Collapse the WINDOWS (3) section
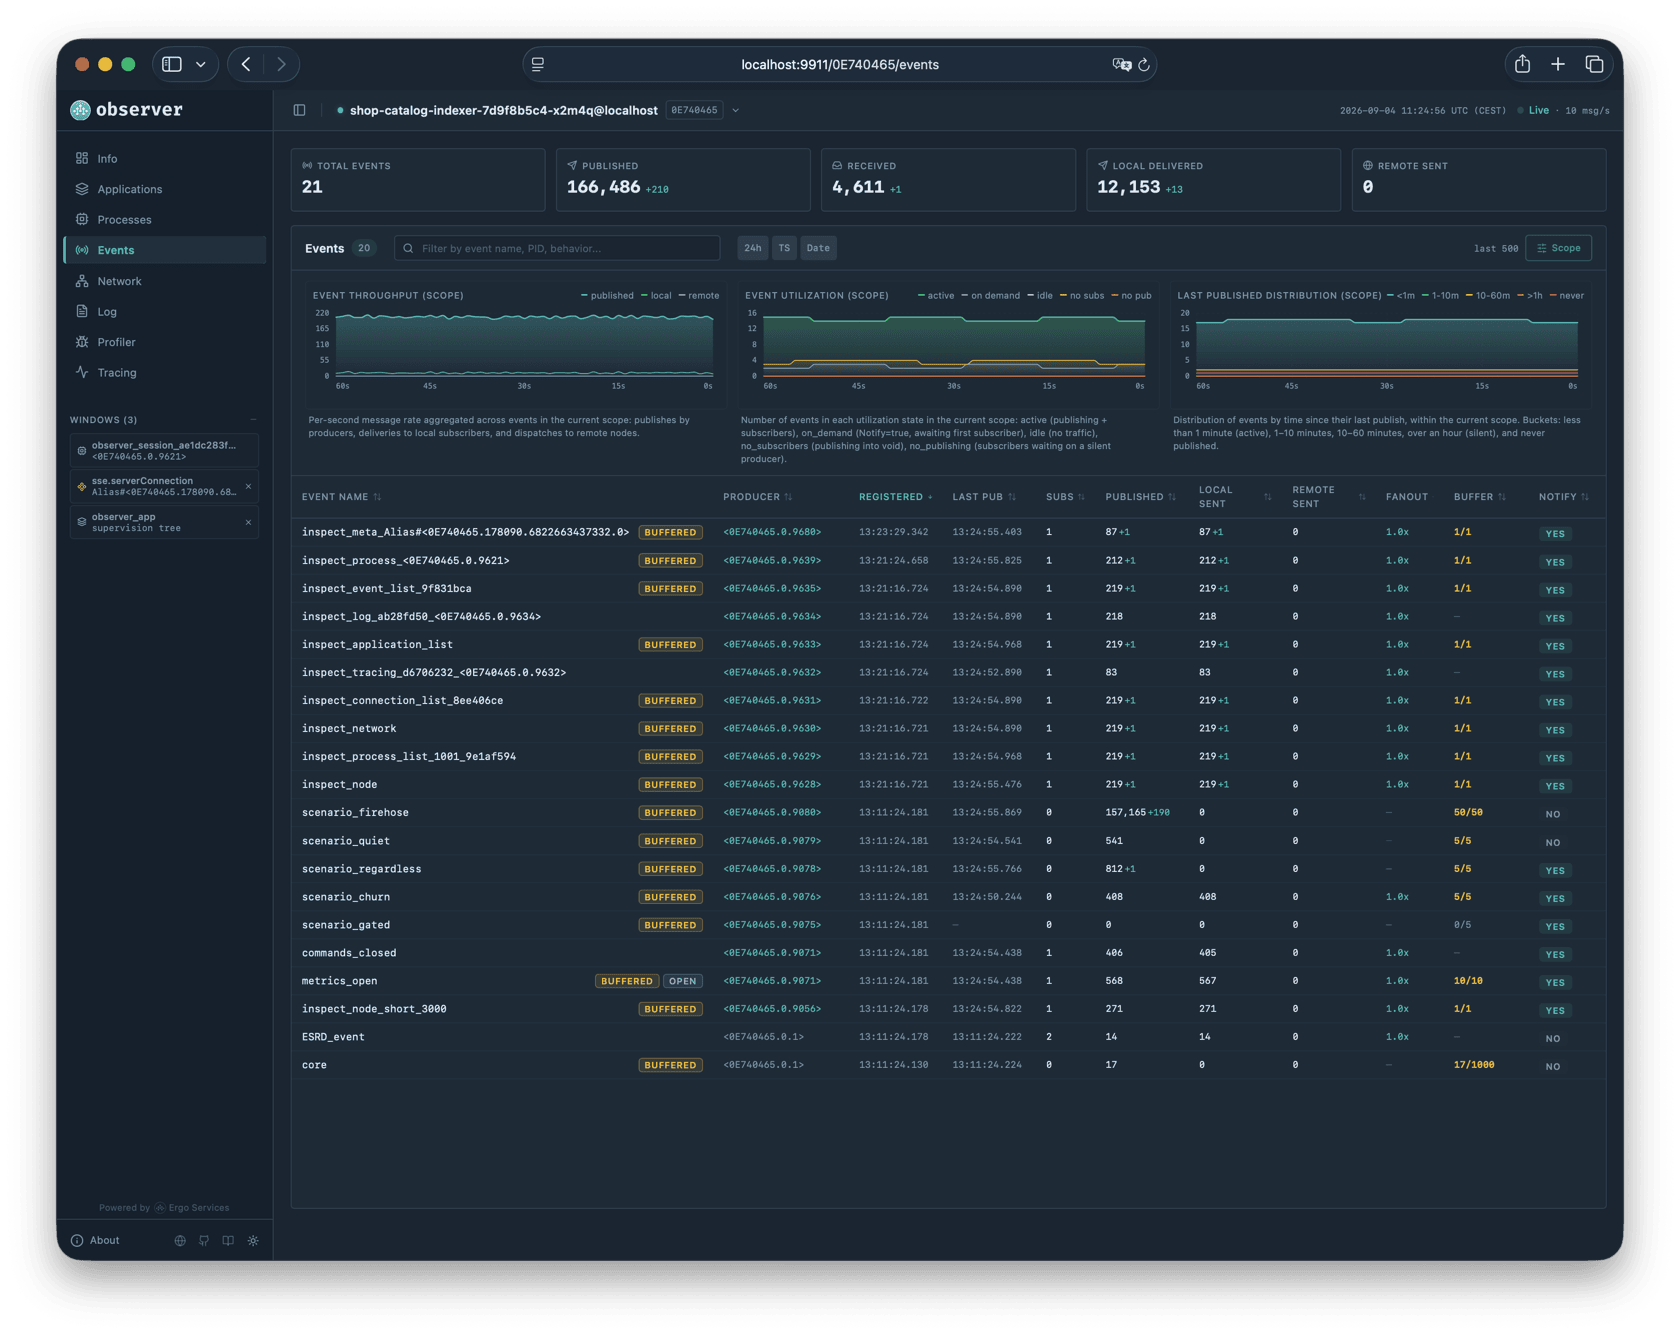Screen dimensions: 1680x1335 pyautogui.click(x=253, y=420)
